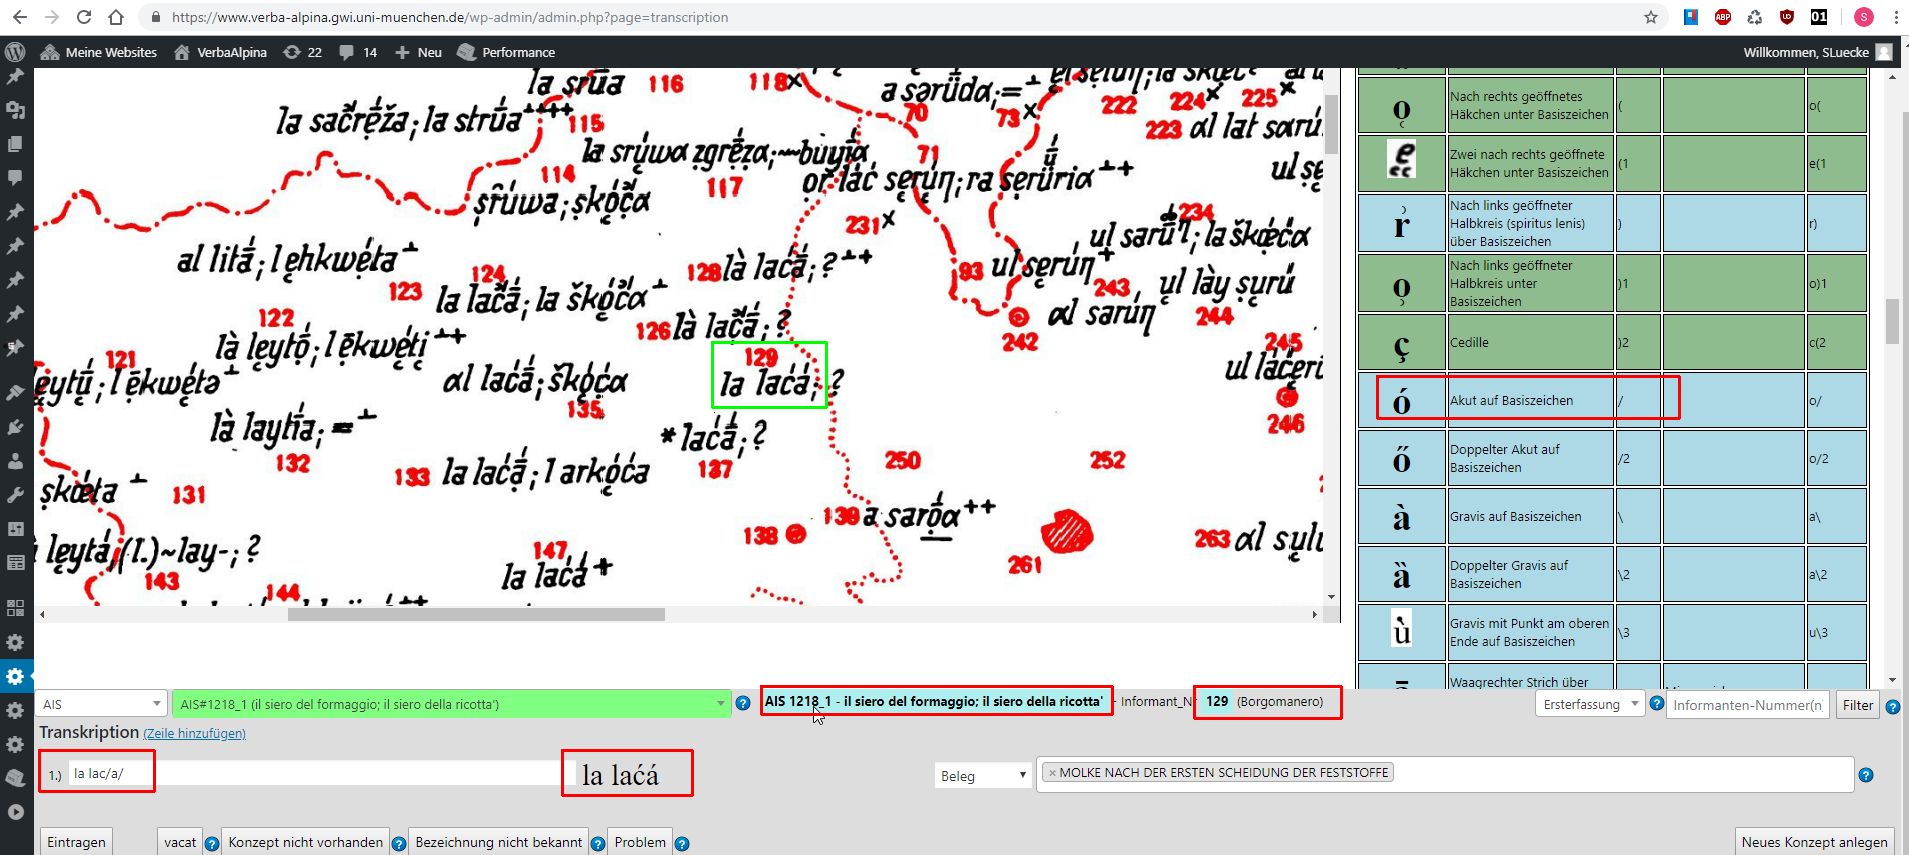
Task: Click help icon next to vacat button
Action: click(212, 843)
